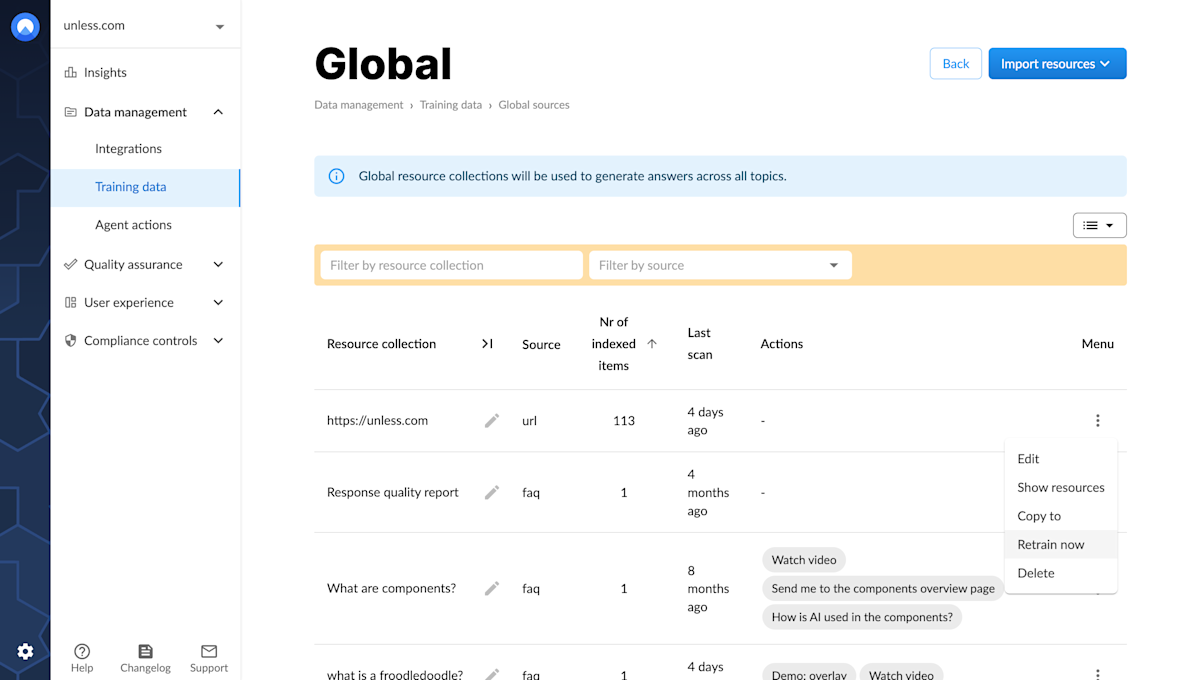
Task: Choose Copy to from the menu
Action: pos(1060,516)
